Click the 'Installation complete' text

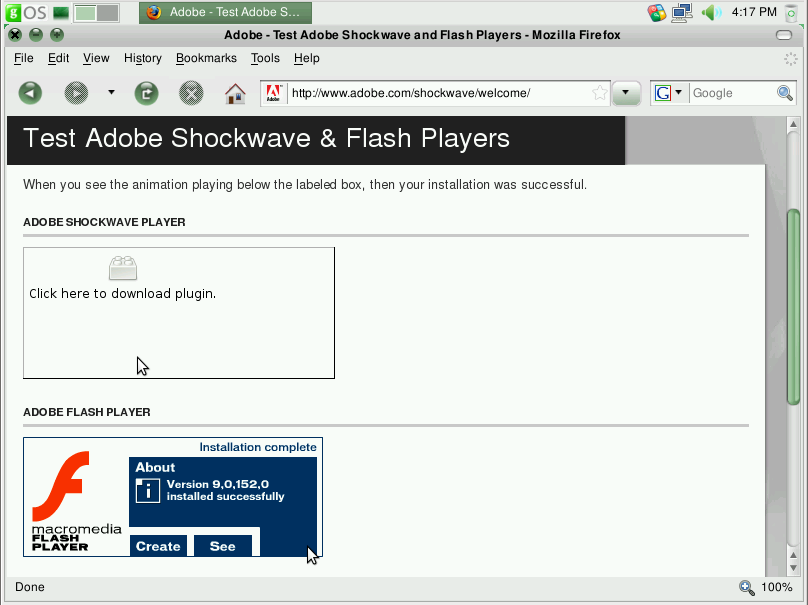point(258,447)
